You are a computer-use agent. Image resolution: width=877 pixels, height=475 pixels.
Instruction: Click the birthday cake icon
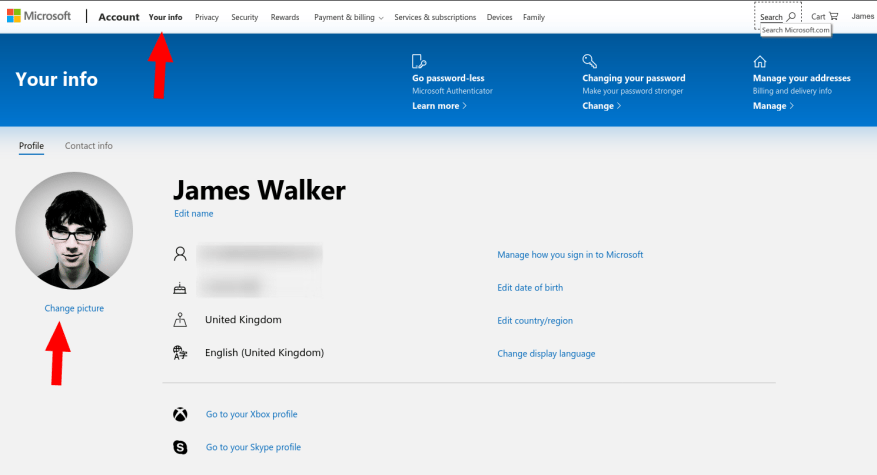tap(180, 288)
